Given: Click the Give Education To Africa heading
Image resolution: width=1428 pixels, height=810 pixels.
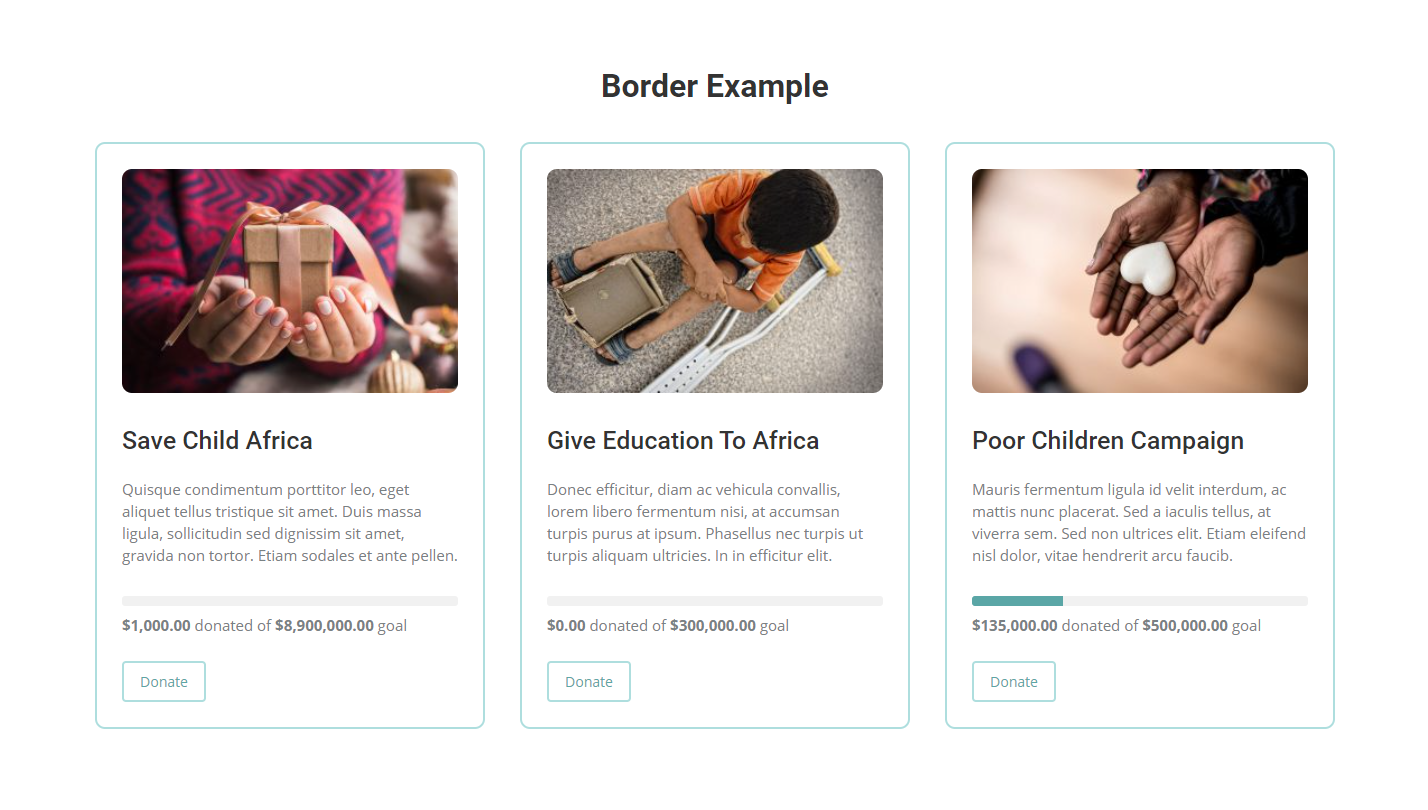Looking at the screenshot, I should (683, 441).
